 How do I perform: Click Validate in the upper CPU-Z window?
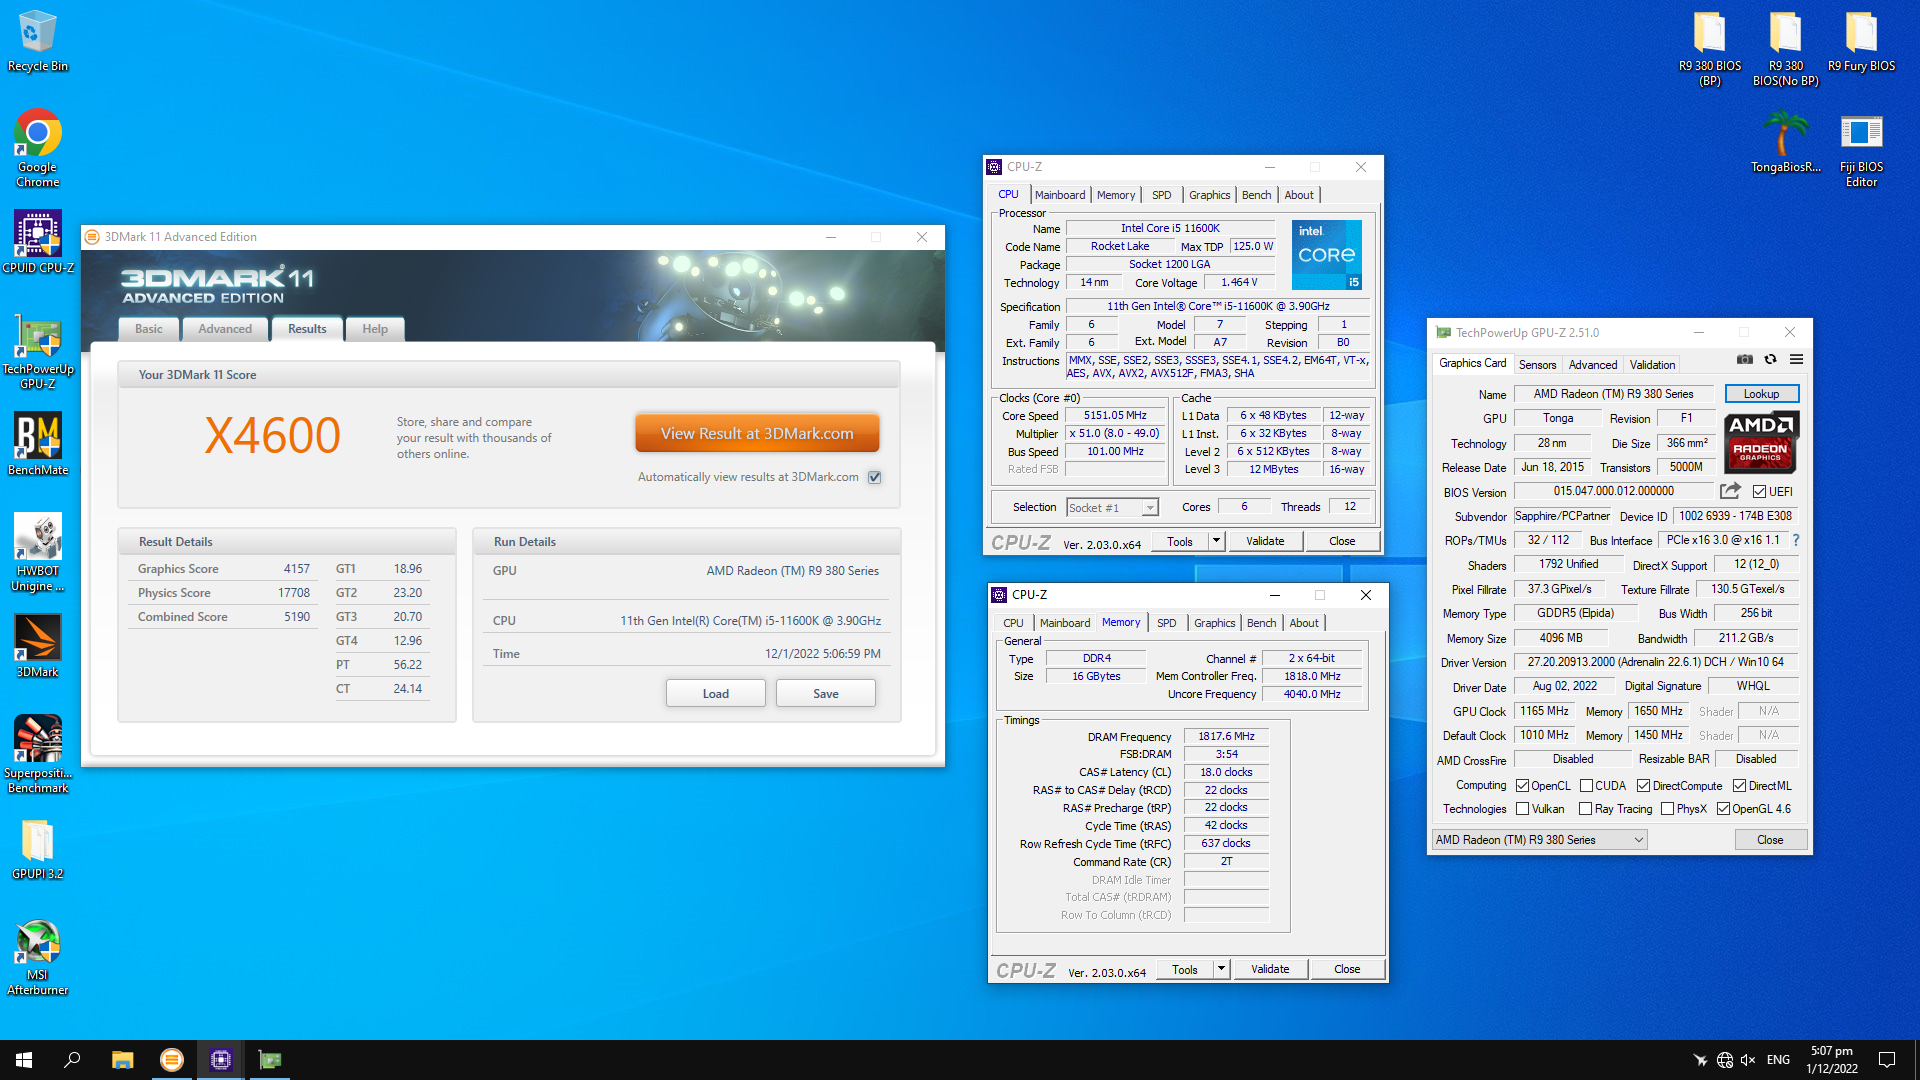pos(1265,541)
